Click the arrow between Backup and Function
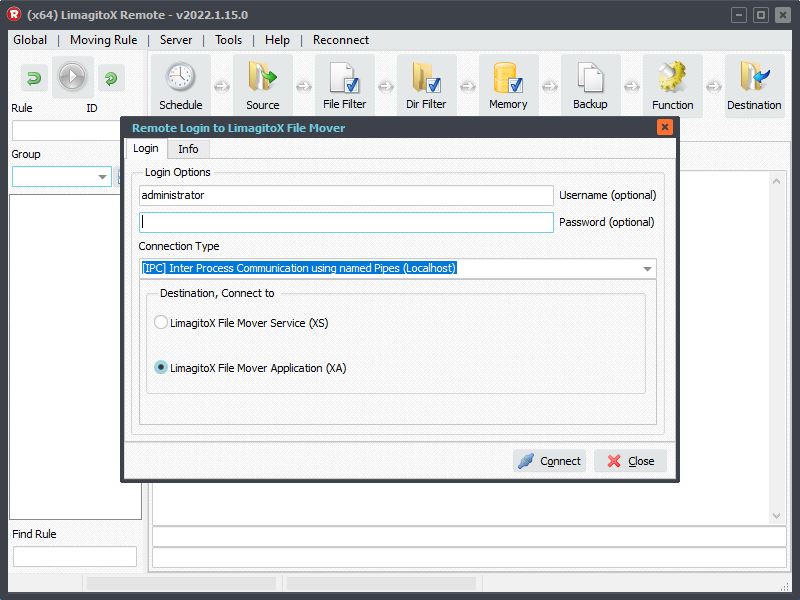The image size is (800, 600). (x=632, y=86)
